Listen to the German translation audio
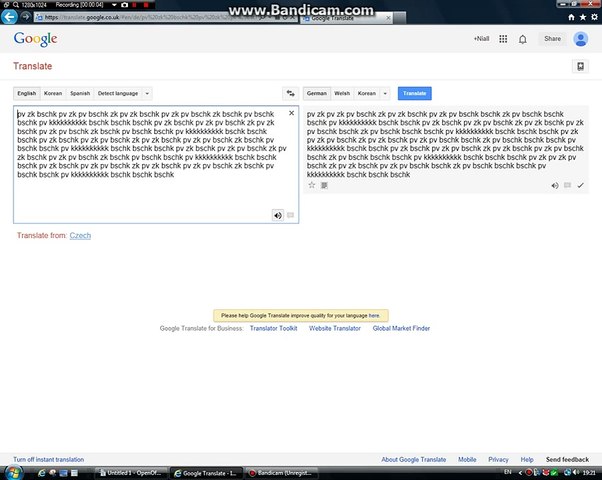Image resolution: width=602 pixels, height=480 pixels. (555, 185)
